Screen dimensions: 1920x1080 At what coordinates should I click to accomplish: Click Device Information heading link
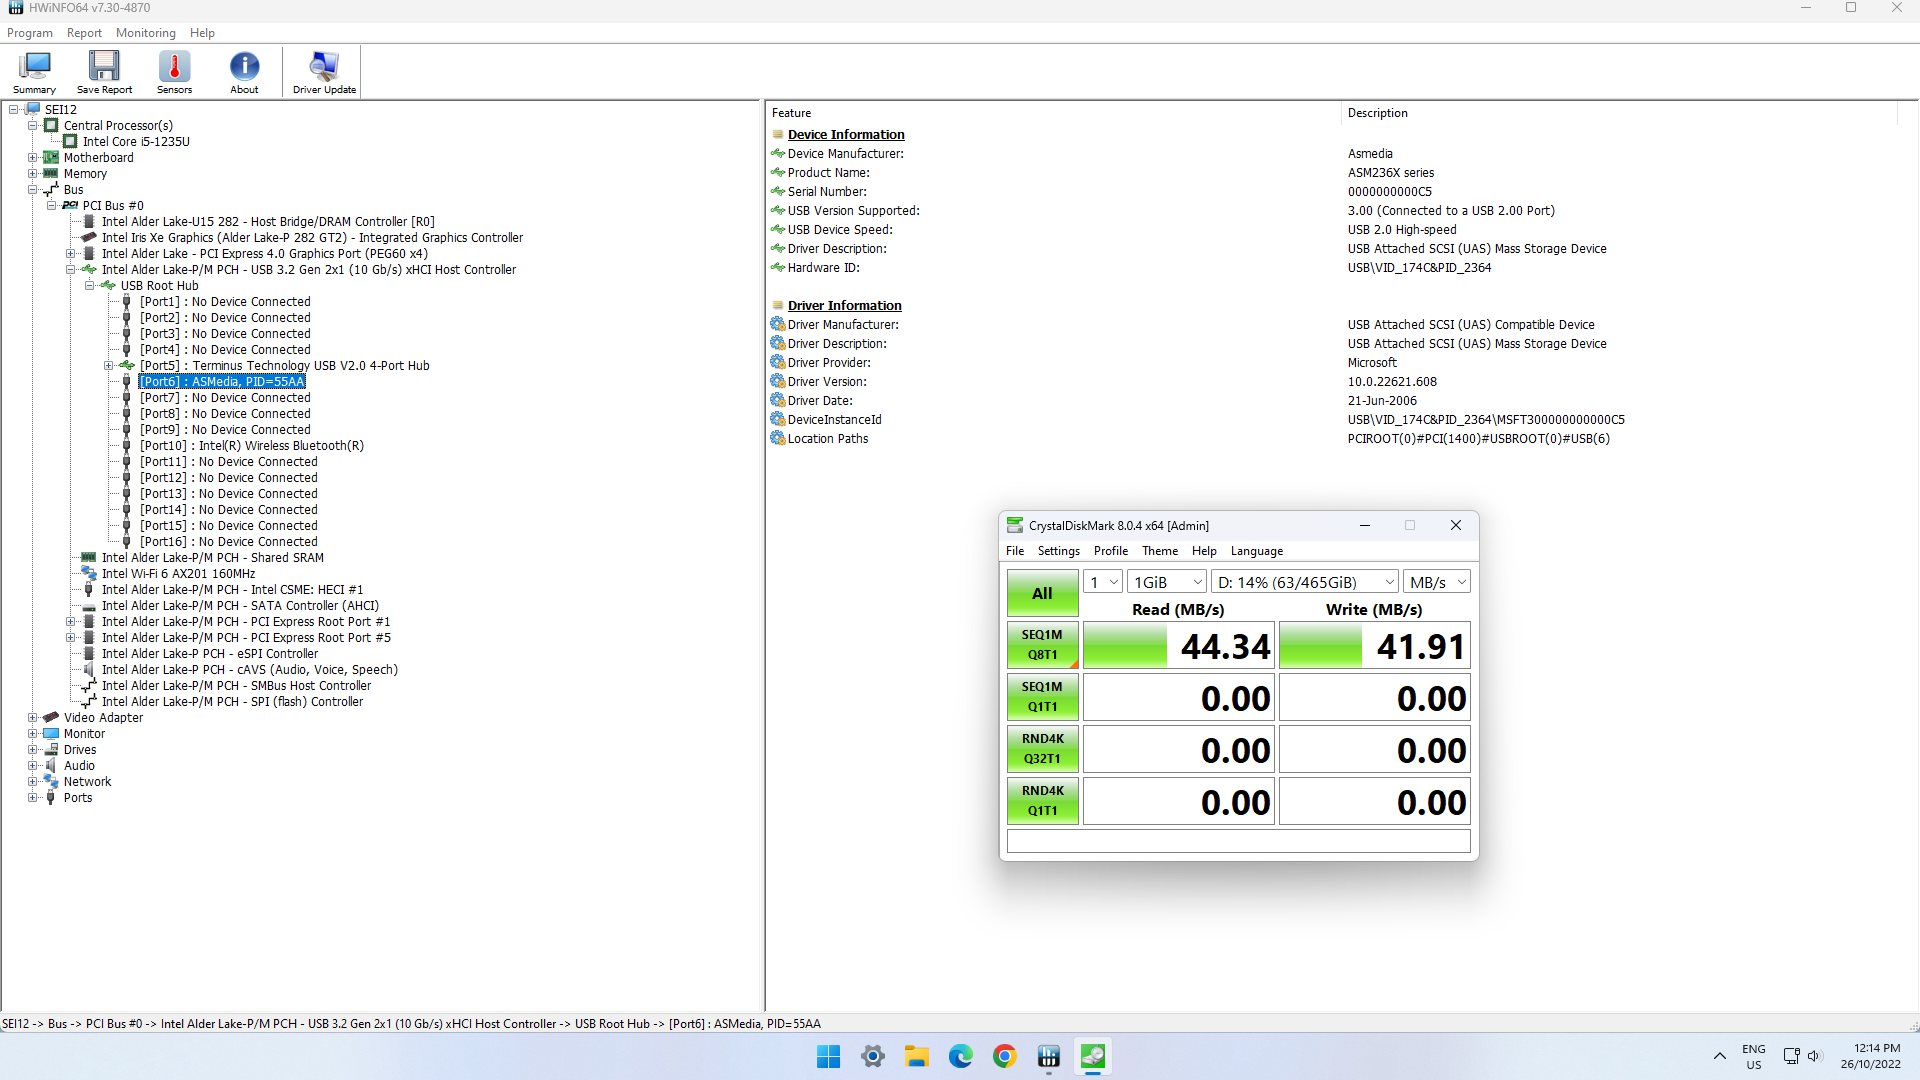click(846, 135)
